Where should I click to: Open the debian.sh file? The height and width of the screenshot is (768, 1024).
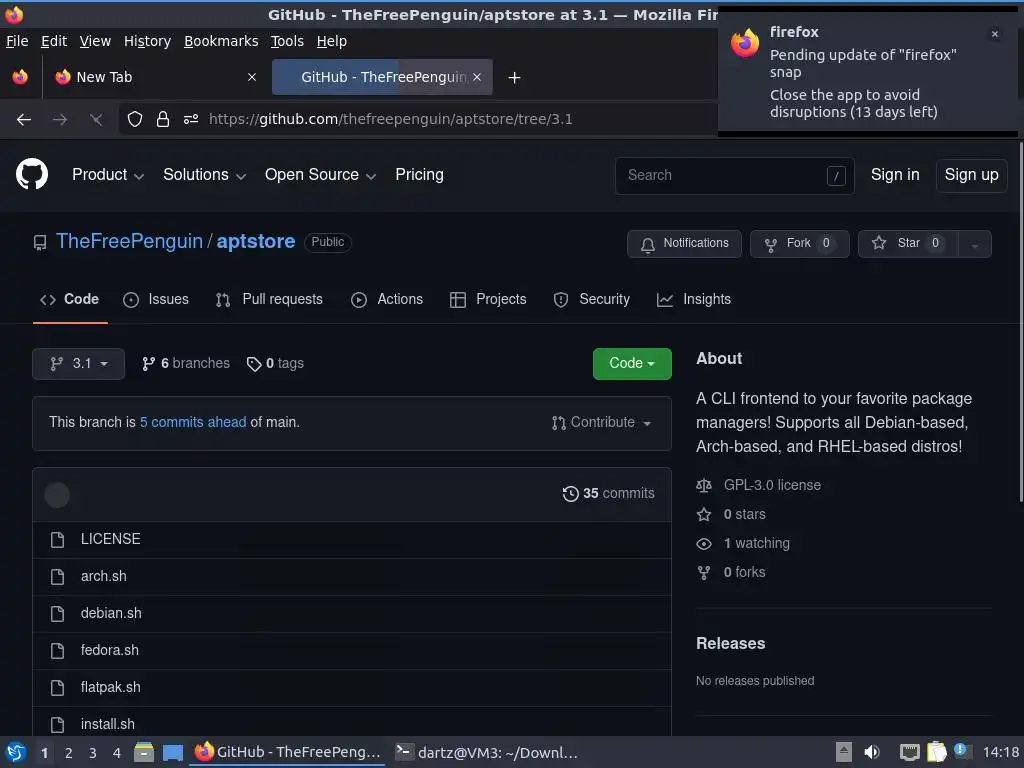click(x=111, y=613)
